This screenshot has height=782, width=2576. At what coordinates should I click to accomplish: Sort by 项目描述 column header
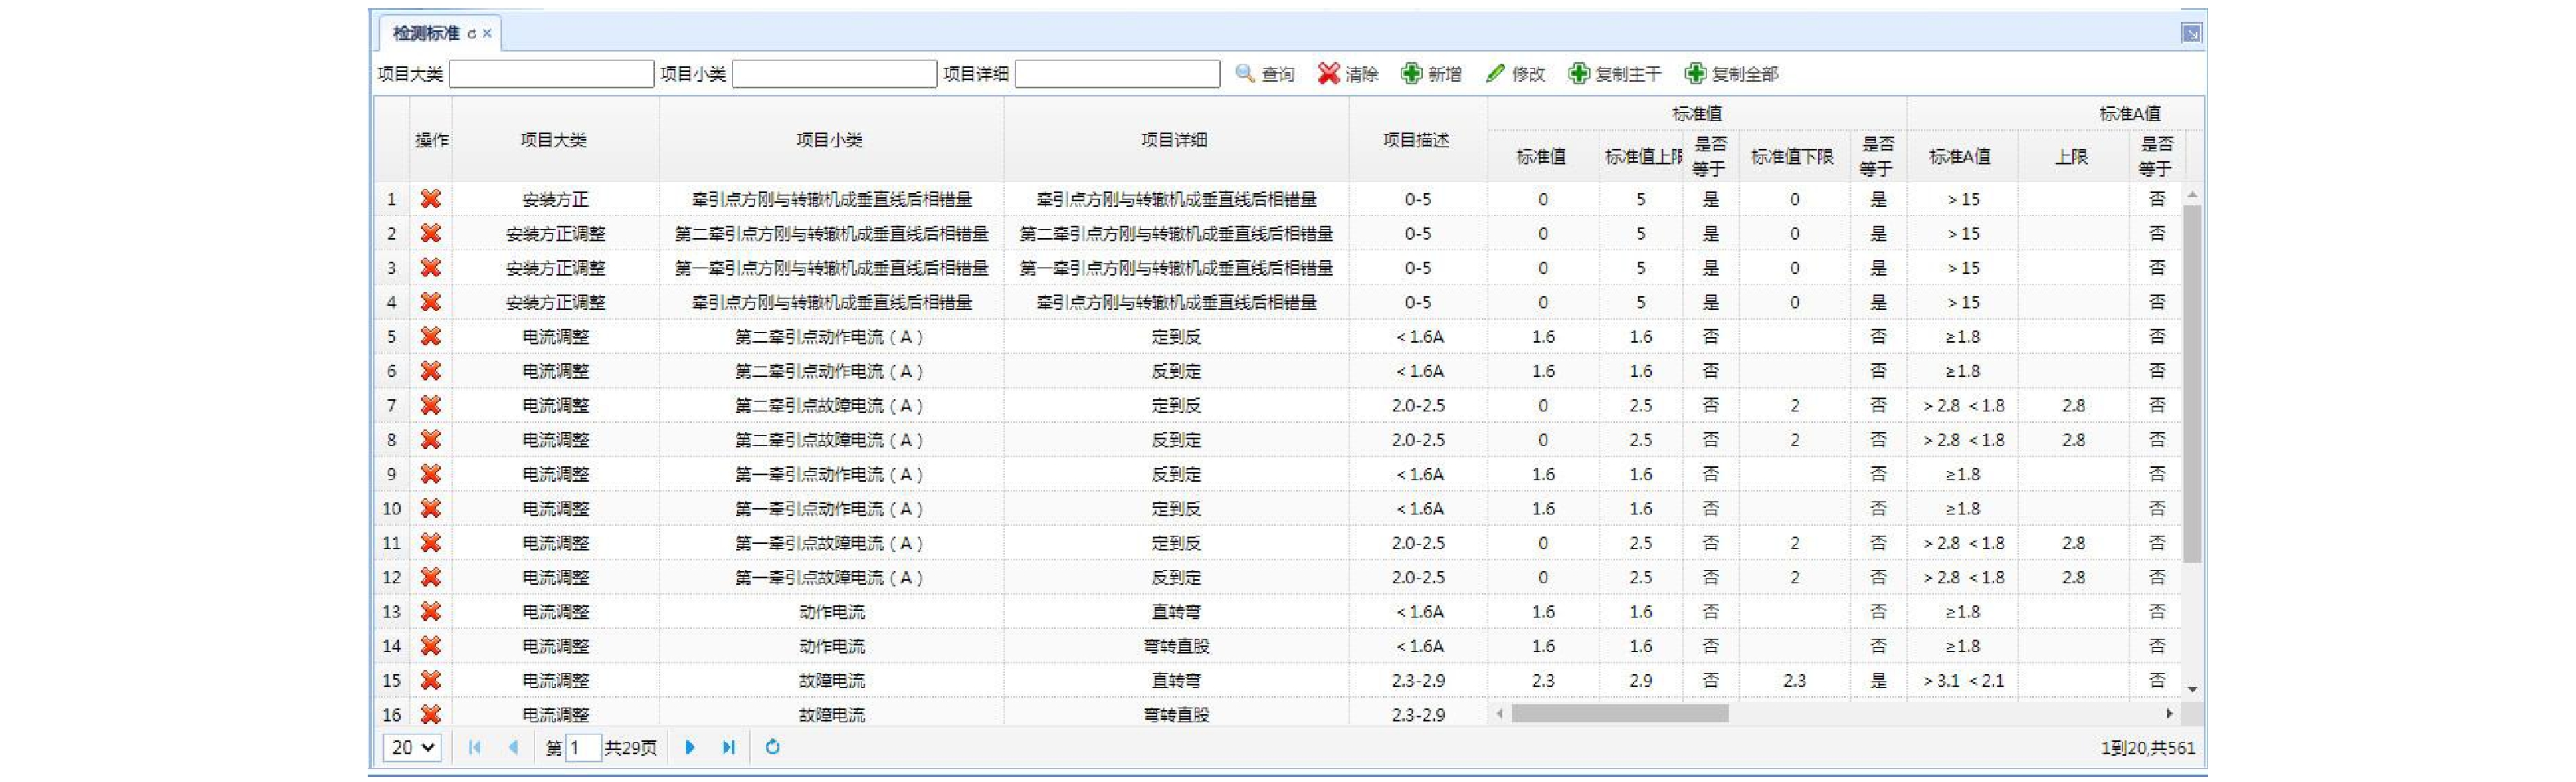pyautogui.click(x=1416, y=140)
